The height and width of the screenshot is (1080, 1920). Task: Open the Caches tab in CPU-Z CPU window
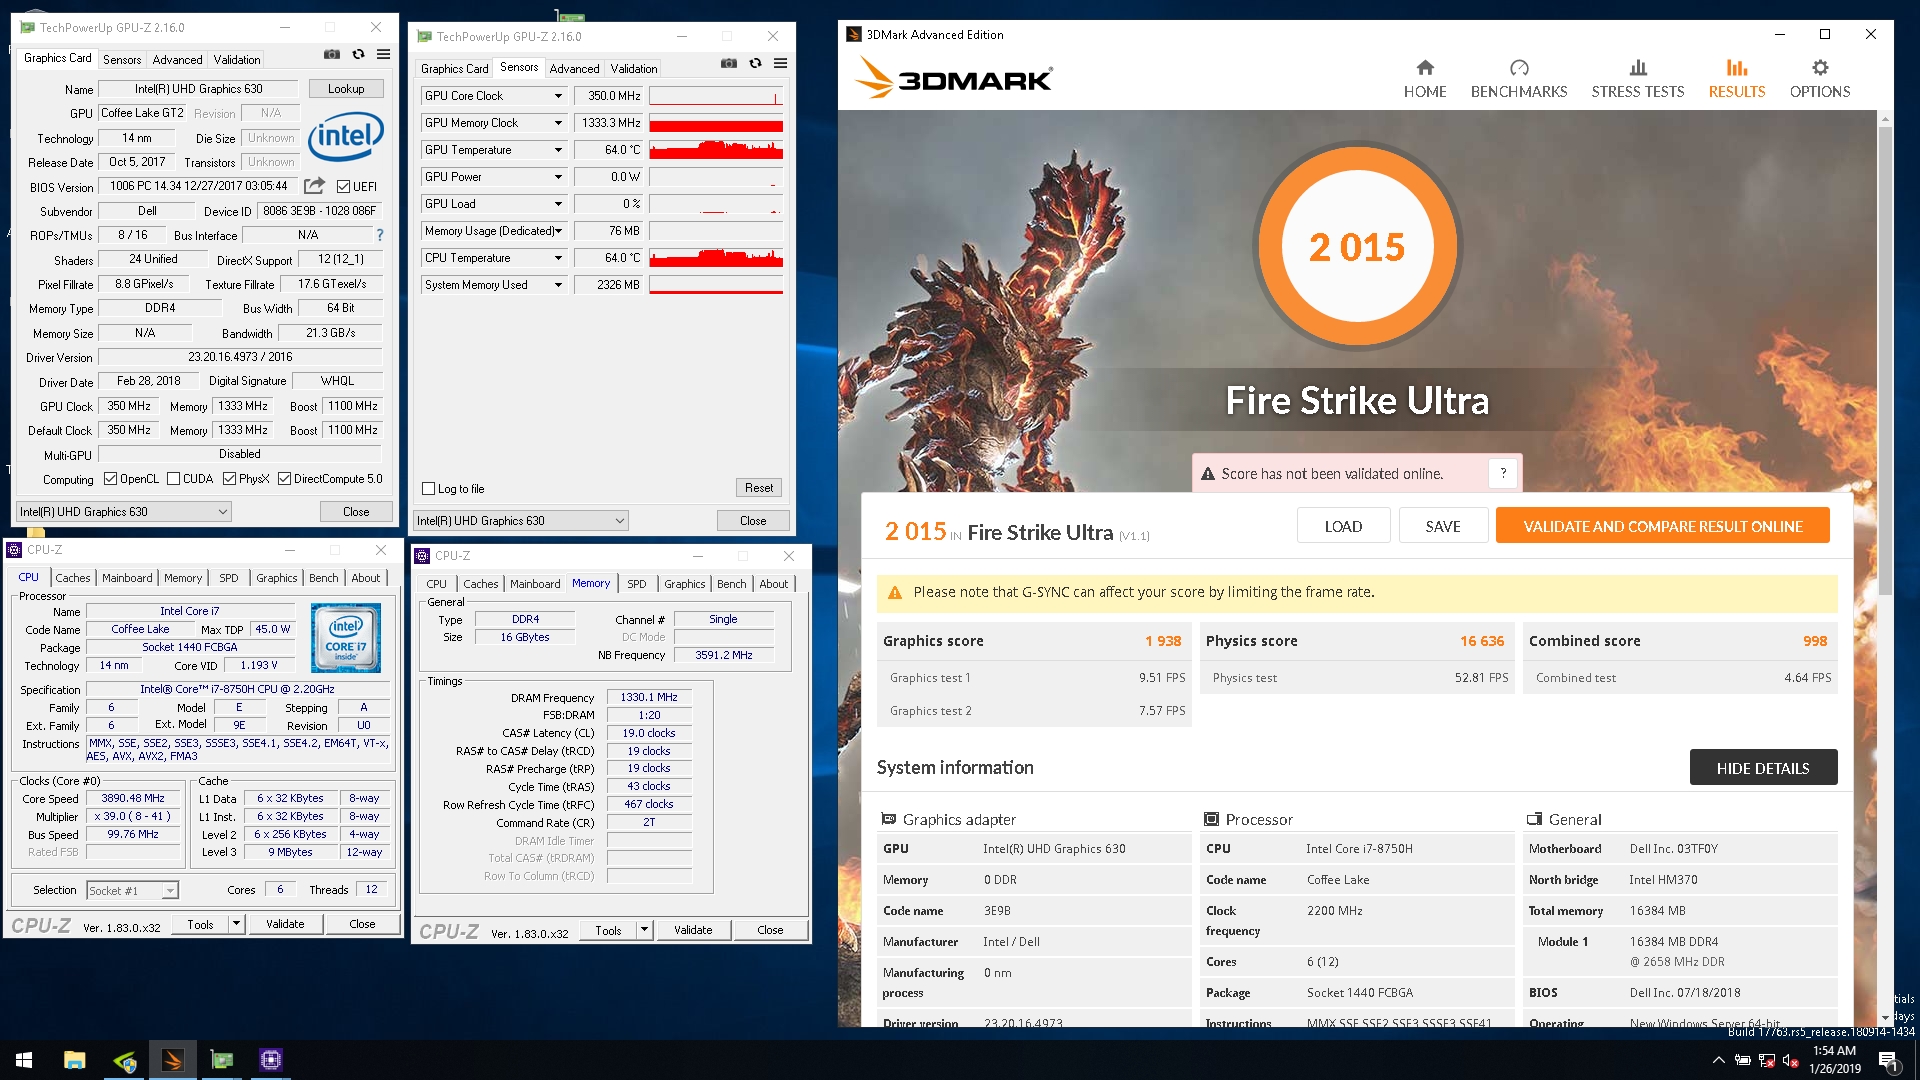73,578
